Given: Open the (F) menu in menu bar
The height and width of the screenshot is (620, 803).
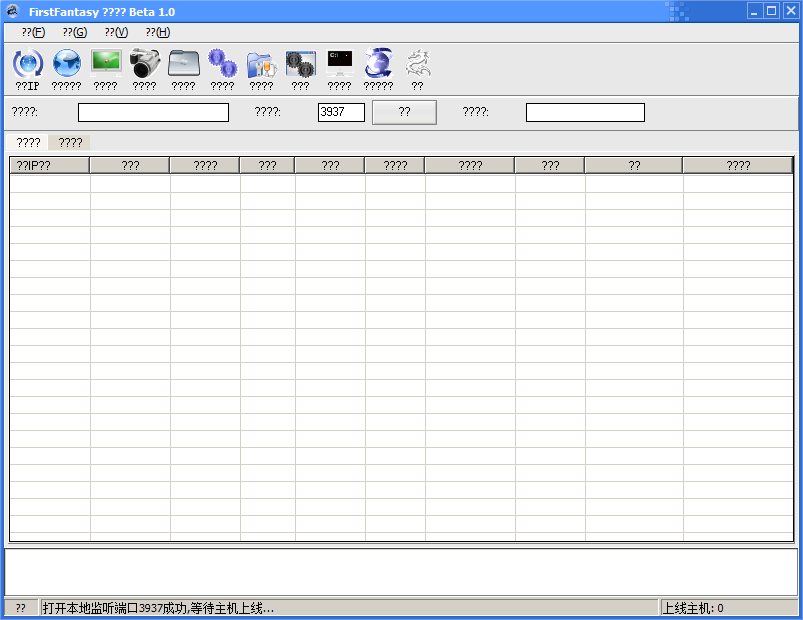Looking at the screenshot, I should [33, 32].
